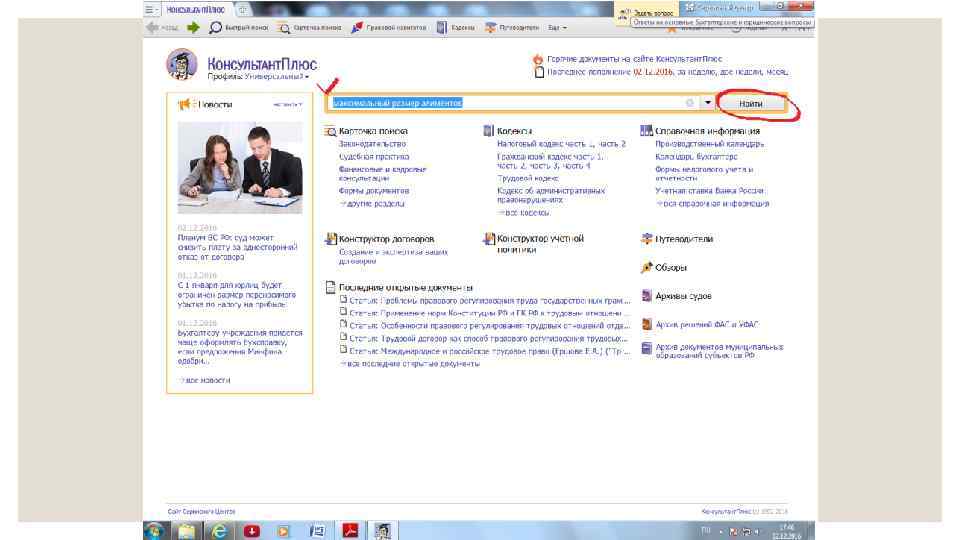Image resolution: width=960 pixels, height=540 pixels.
Task: Open File Explorer folder in taskbar
Action: tap(186, 531)
